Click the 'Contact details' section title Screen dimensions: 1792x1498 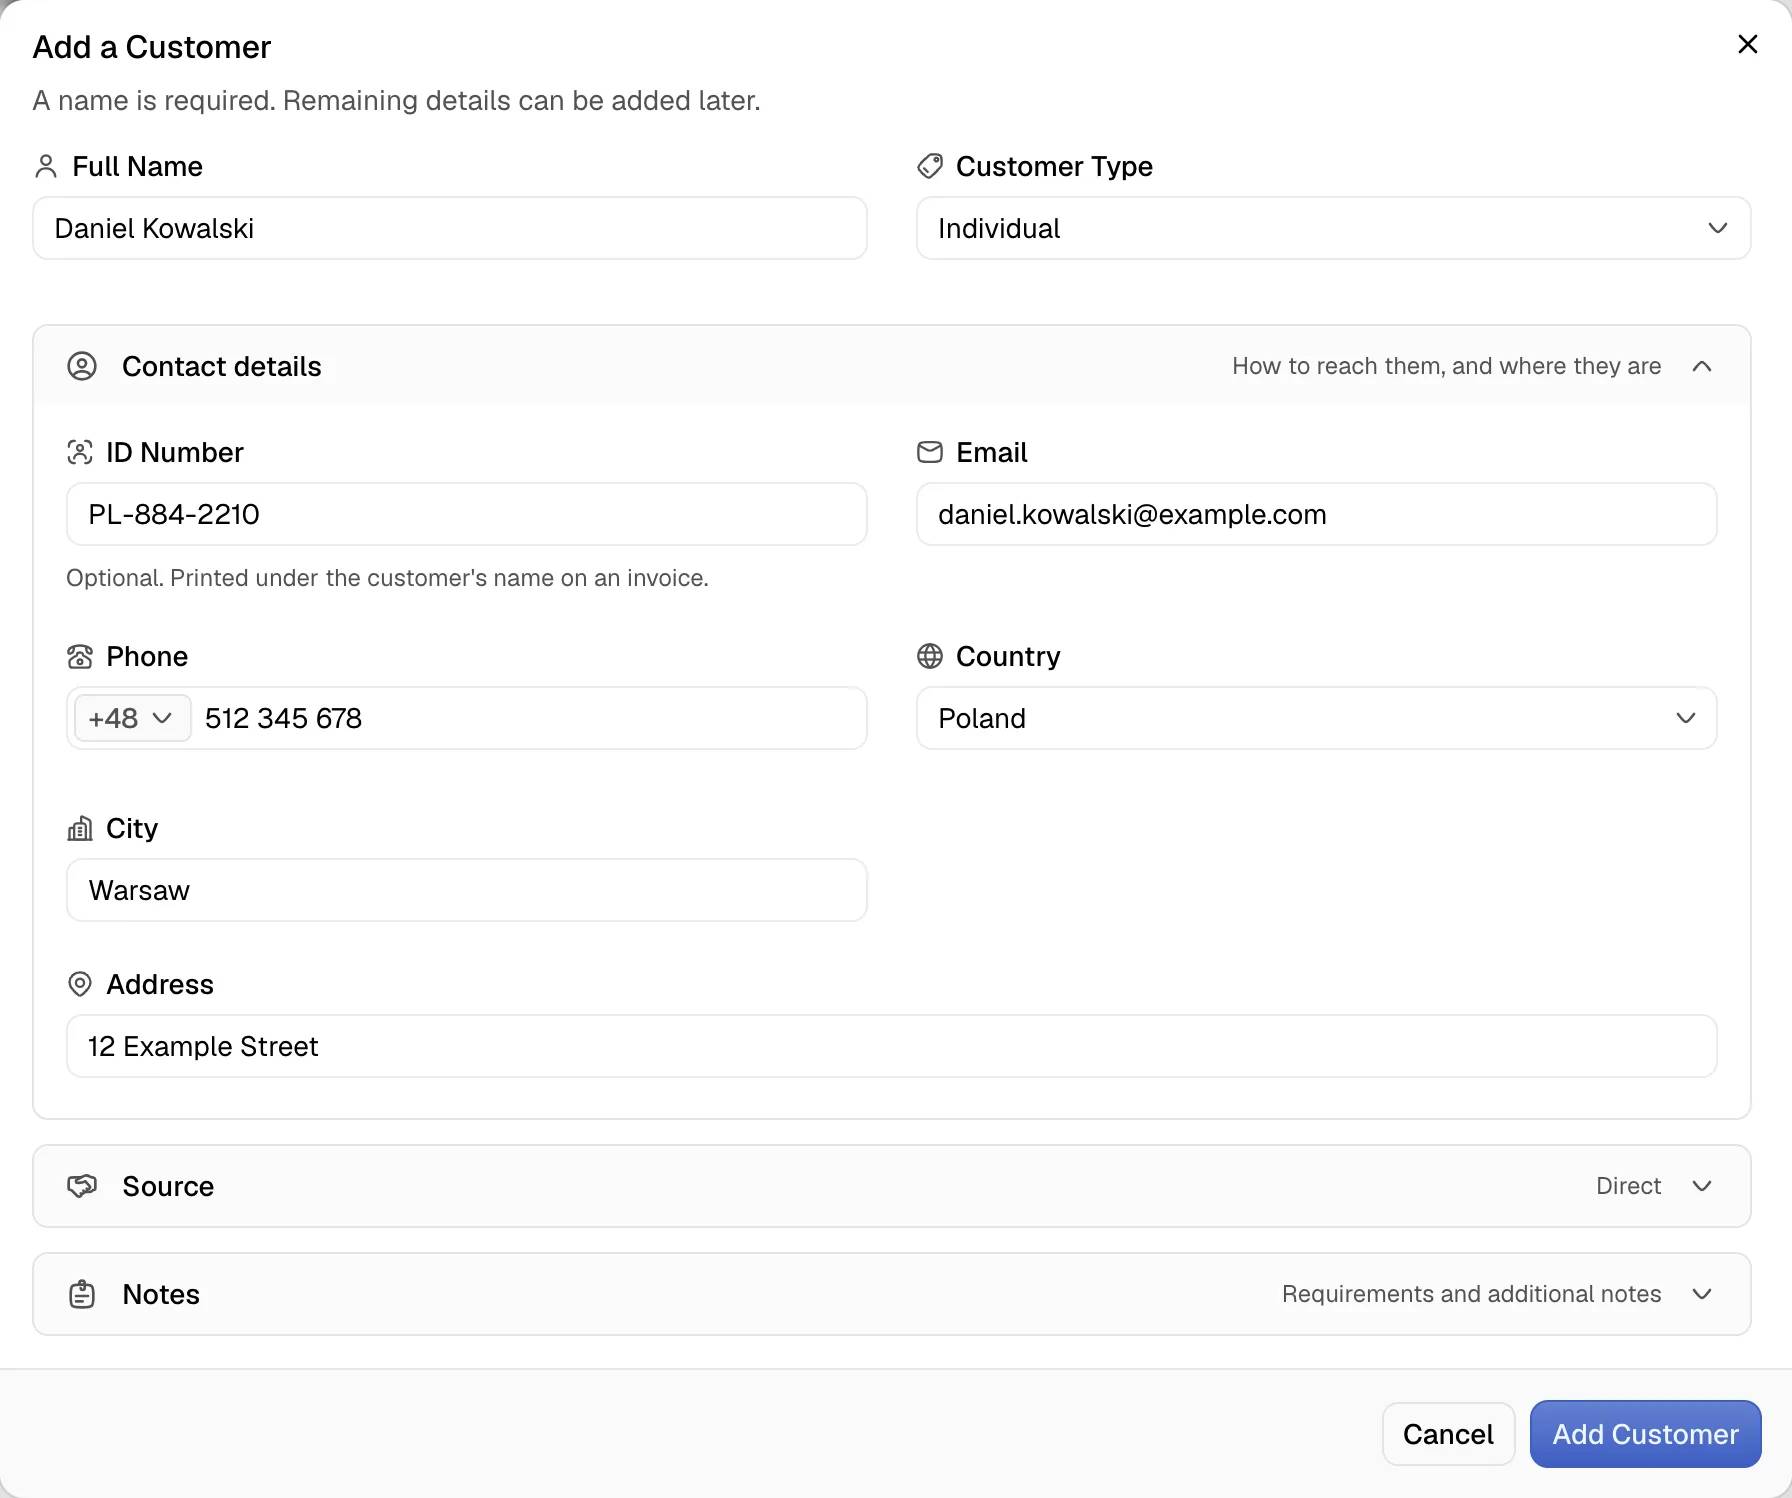[222, 366]
